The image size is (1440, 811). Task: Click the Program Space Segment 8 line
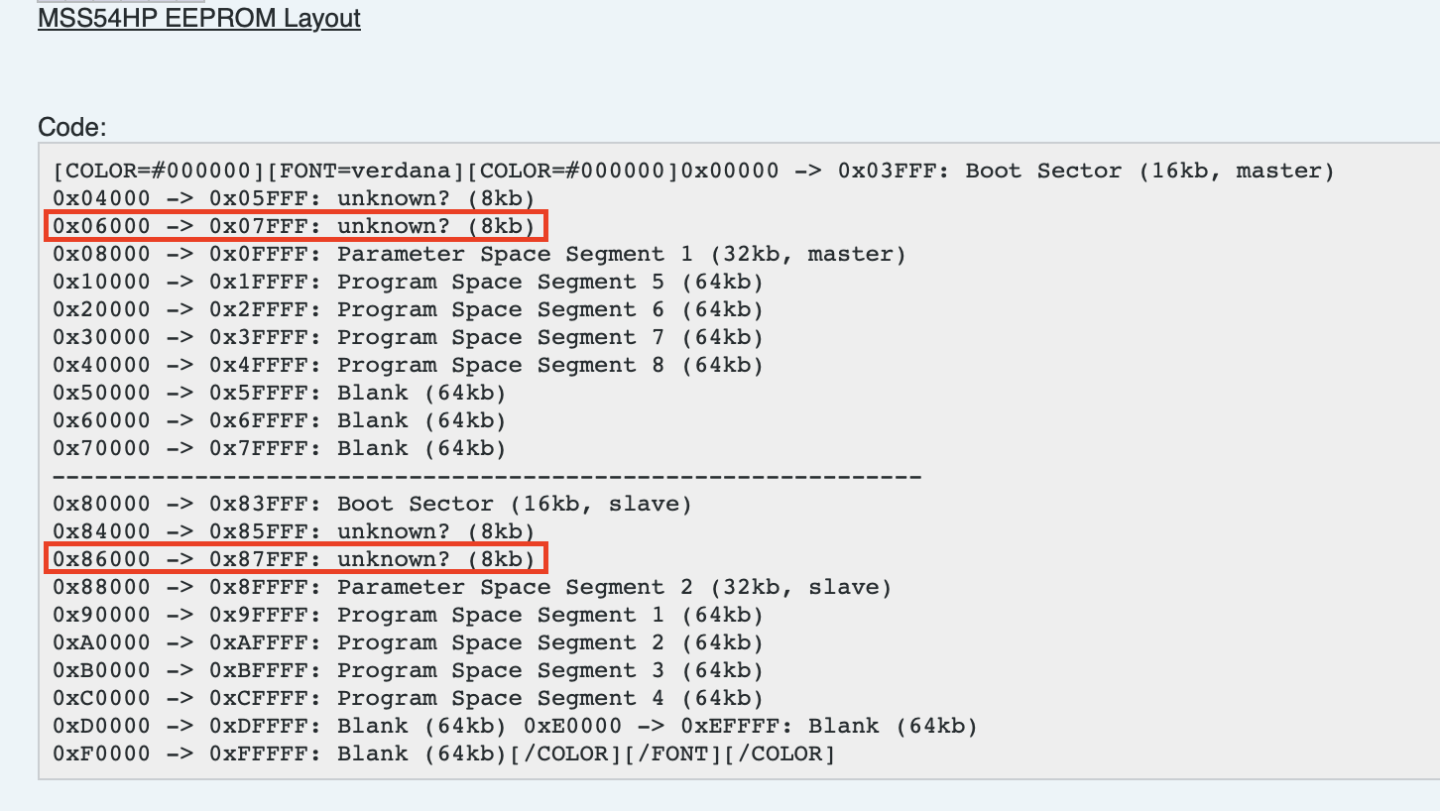click(x=408, y=365)
